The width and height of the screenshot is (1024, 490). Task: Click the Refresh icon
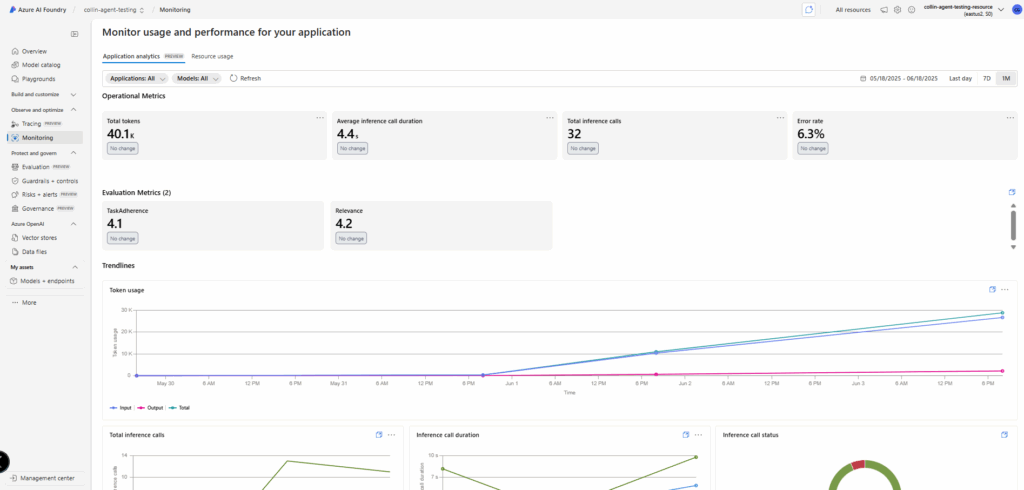click(x=234, y=78)
